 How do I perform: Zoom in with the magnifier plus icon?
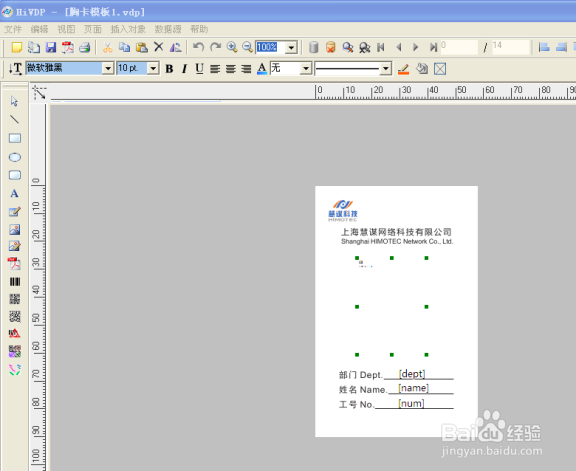[x=232, y=47]
